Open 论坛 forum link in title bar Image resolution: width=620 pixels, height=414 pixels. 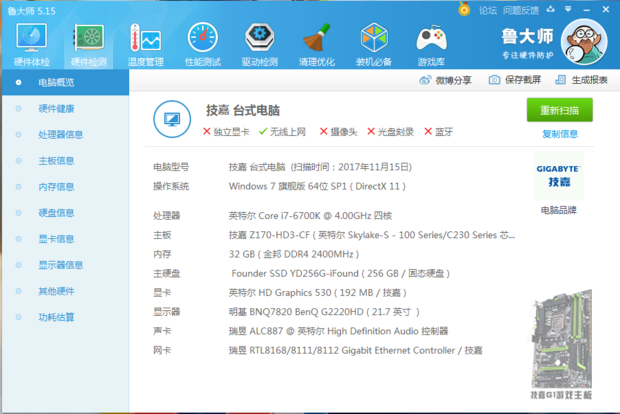coord(488,10)
